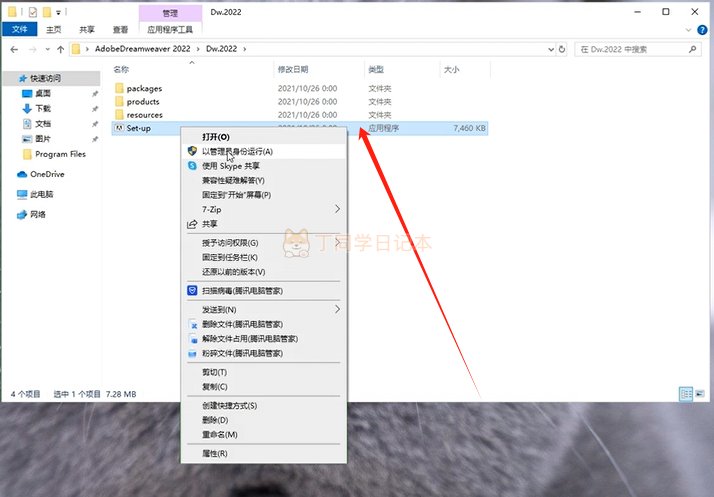Click the admin shield icon
Screen dimensions: 714x497
pyautogui.click(x=192, y=151)
